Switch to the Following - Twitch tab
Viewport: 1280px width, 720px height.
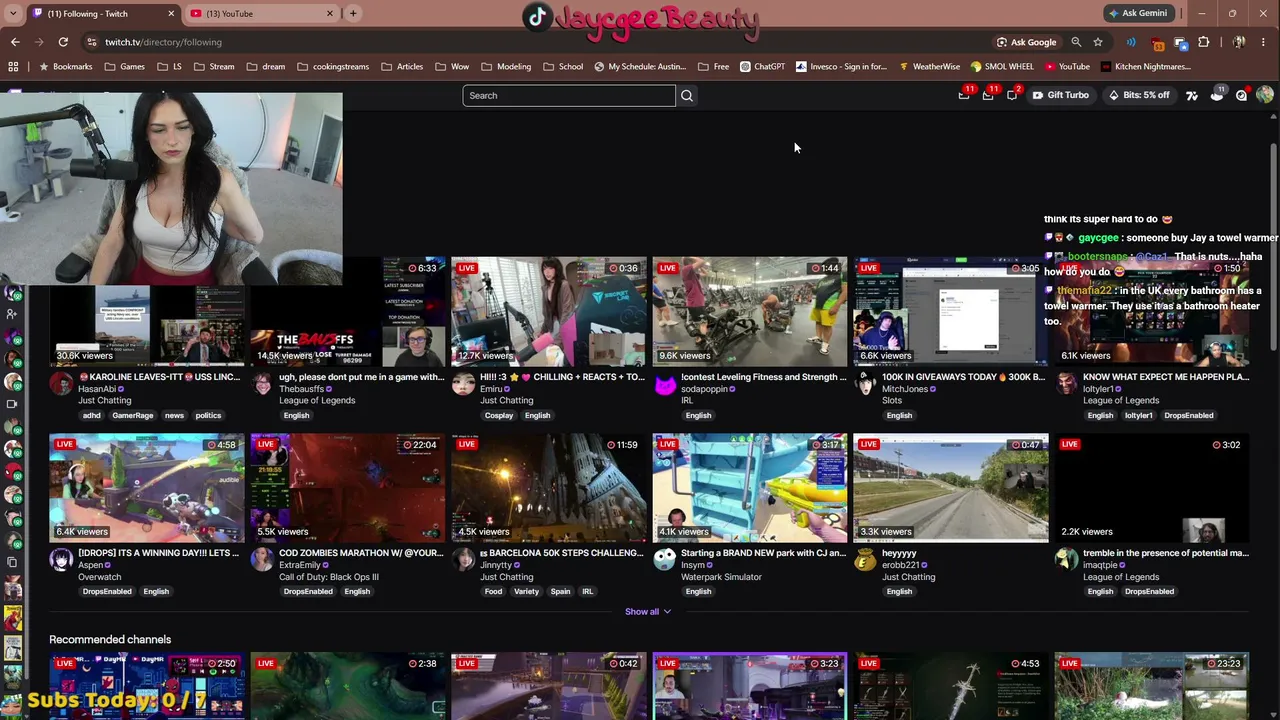[102, 13]
